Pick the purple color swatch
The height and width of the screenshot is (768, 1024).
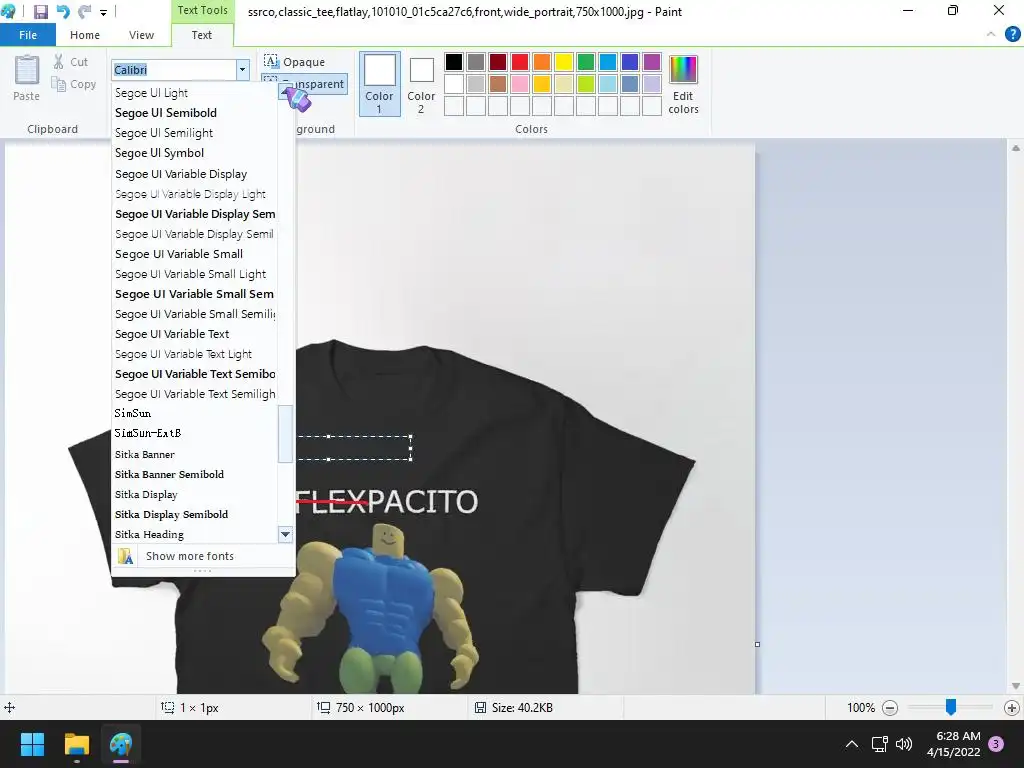652,62
